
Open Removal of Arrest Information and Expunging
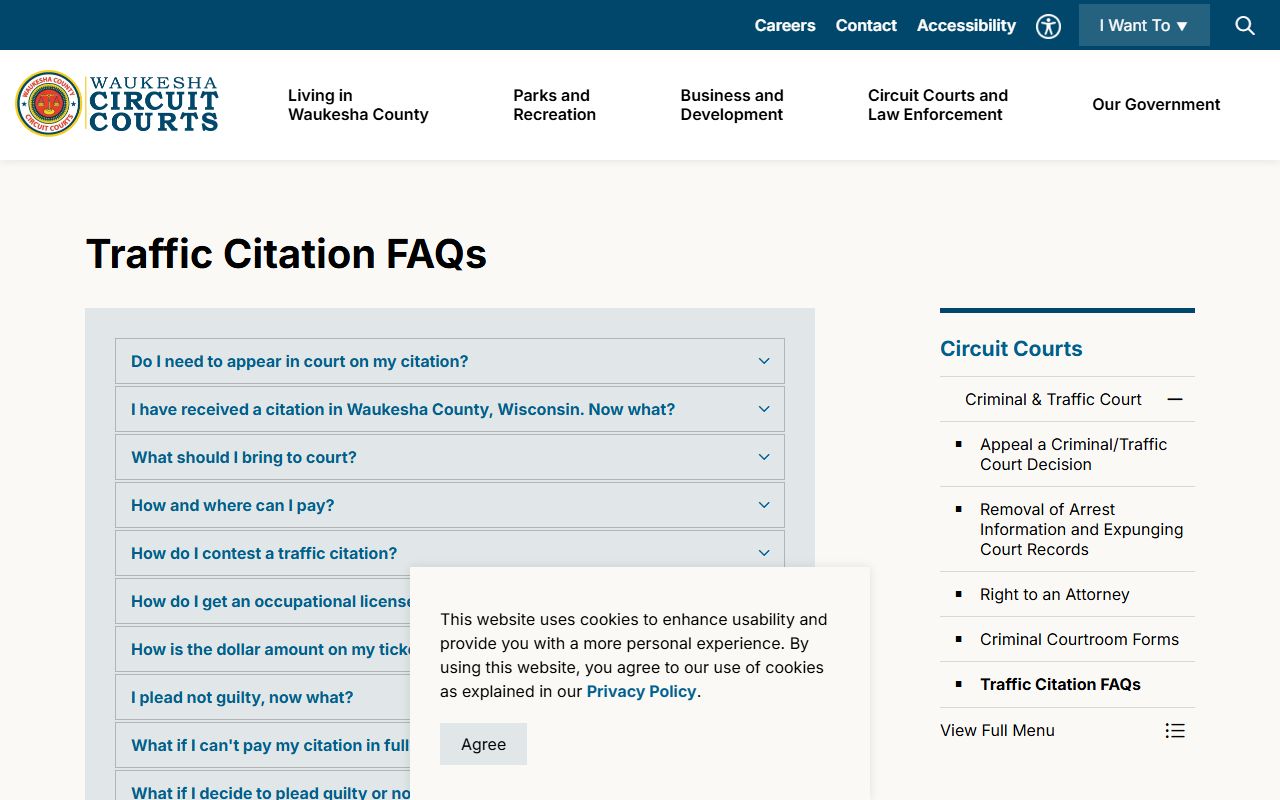[x=1081, y=529]
